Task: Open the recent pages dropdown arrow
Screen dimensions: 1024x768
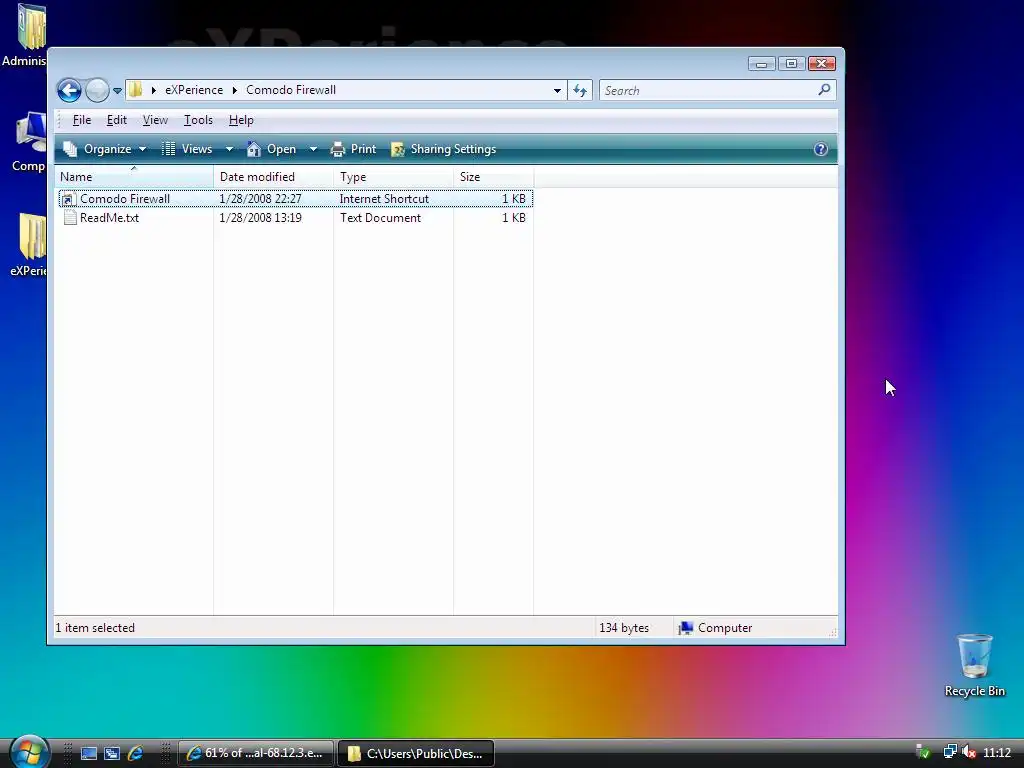Action: pyautogui.click(x=118, y=91)
